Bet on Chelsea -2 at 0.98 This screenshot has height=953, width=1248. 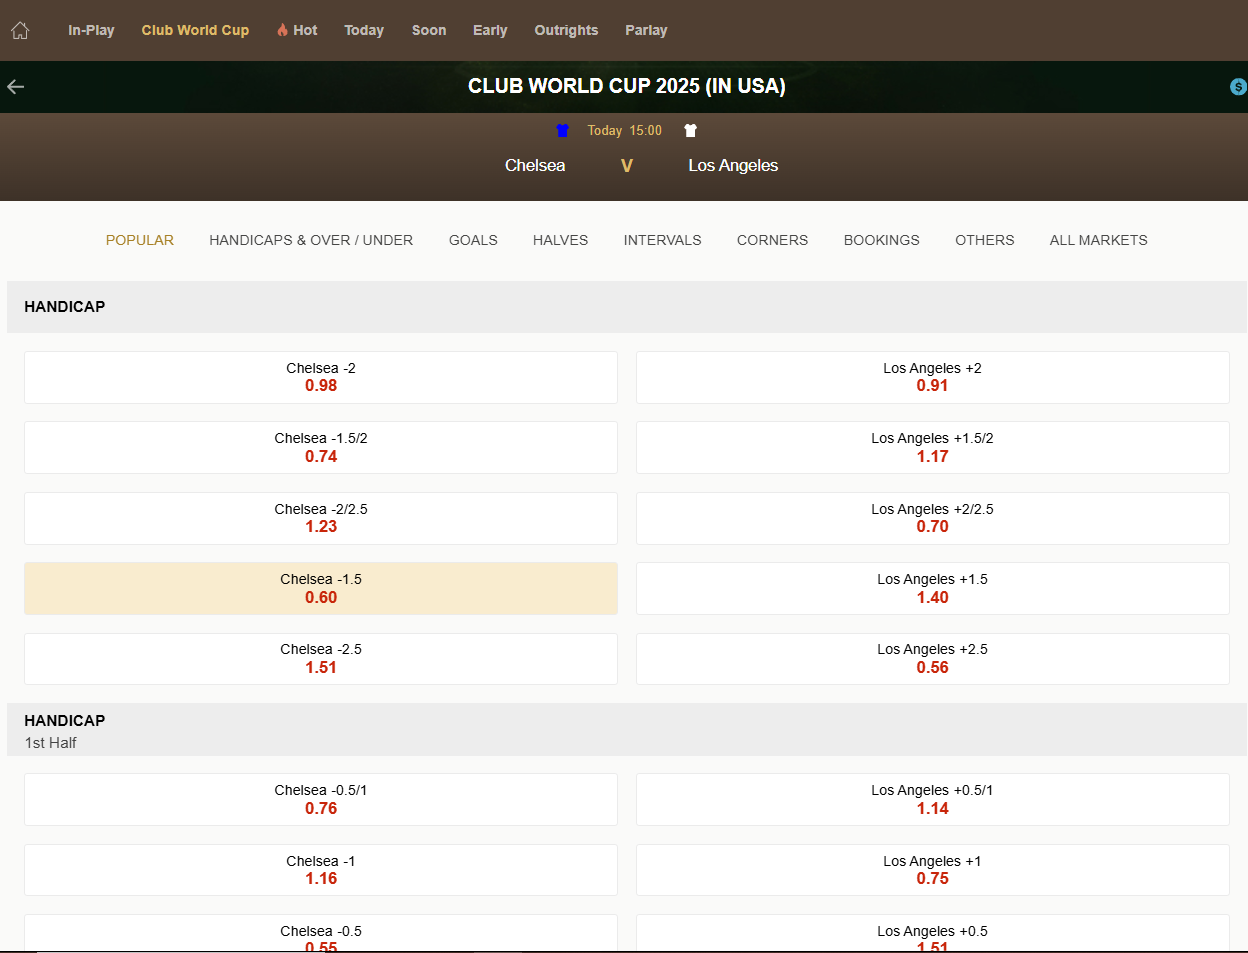click(x=321, y=377)
